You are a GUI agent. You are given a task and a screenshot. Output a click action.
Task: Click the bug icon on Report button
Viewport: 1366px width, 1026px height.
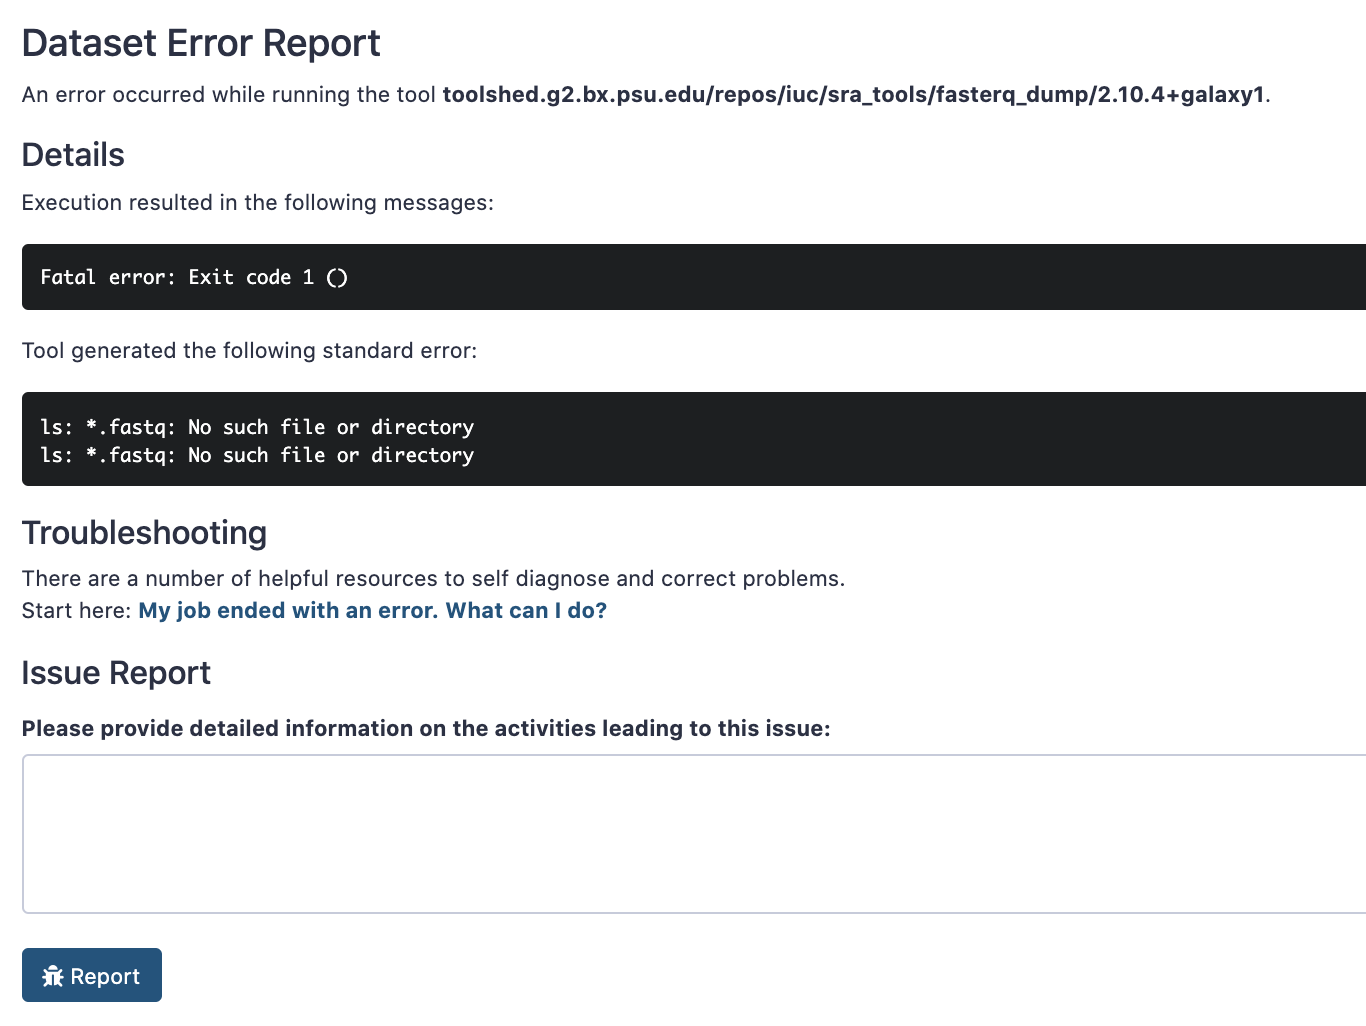pyautogui.click(x=53, y=976)
